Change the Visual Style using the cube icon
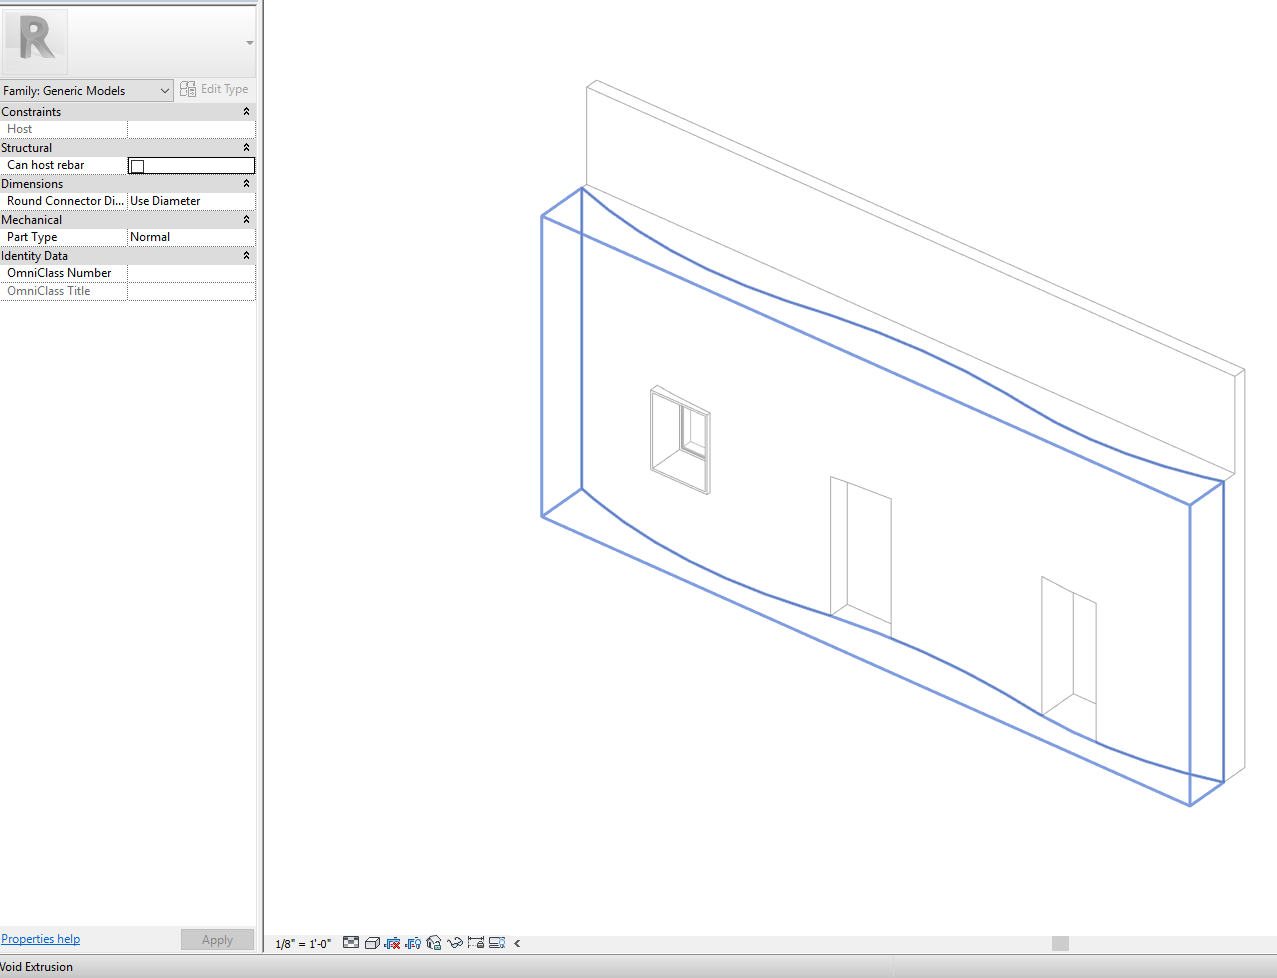 click(371, 942)
